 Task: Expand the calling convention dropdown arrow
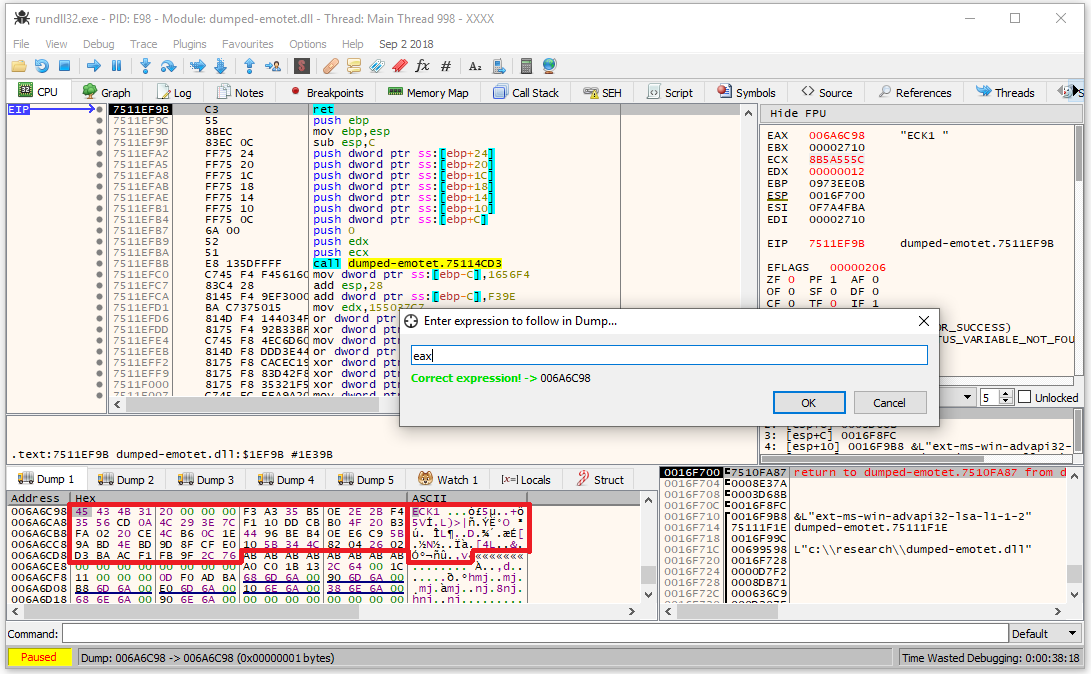[966, 397]
